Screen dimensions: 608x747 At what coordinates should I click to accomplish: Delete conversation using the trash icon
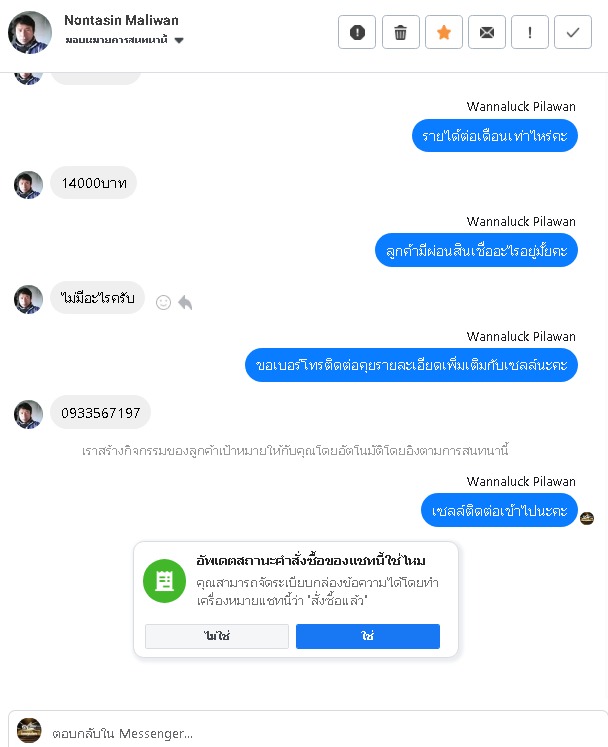[400, 32]
